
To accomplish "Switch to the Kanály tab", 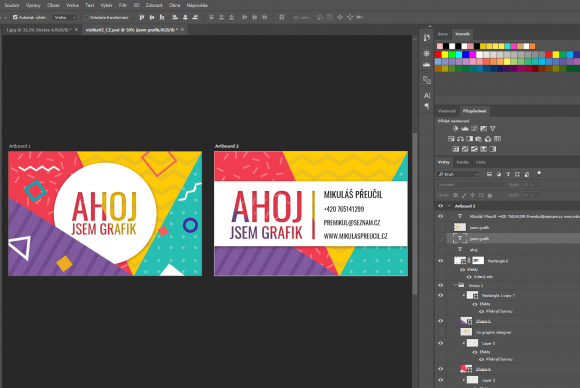I will (462, 162).
